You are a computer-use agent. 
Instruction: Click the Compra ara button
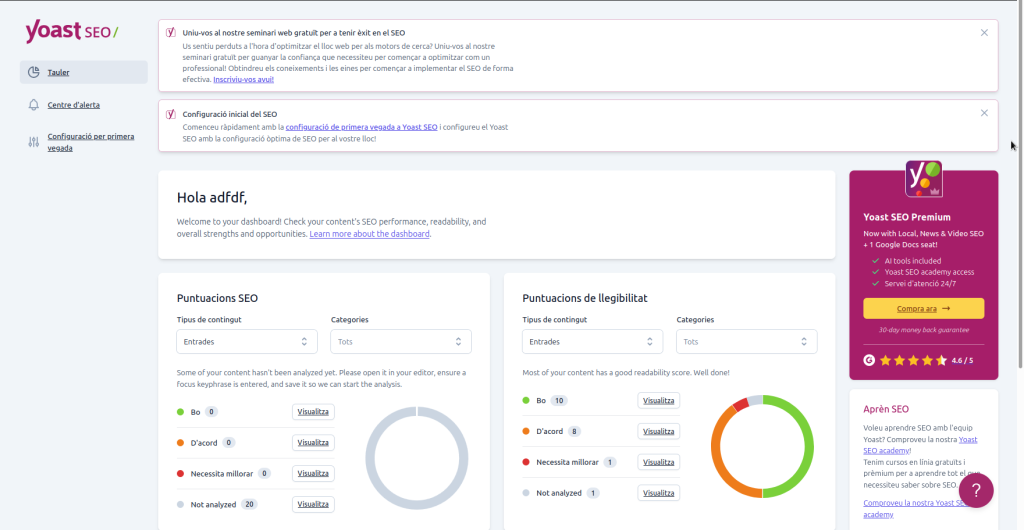(x=923, y=309)
